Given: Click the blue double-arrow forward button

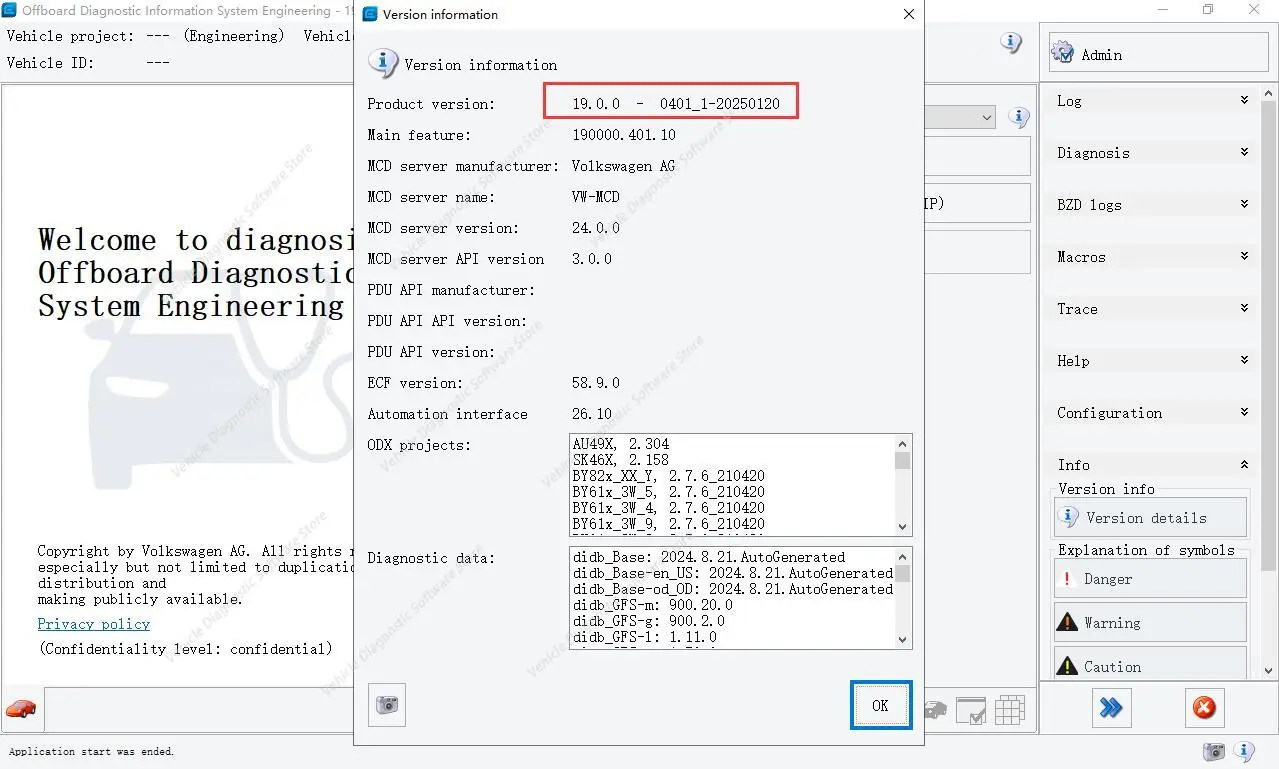Looking at the screenshot, I should pyautogui.click(x=1110, y=708).
